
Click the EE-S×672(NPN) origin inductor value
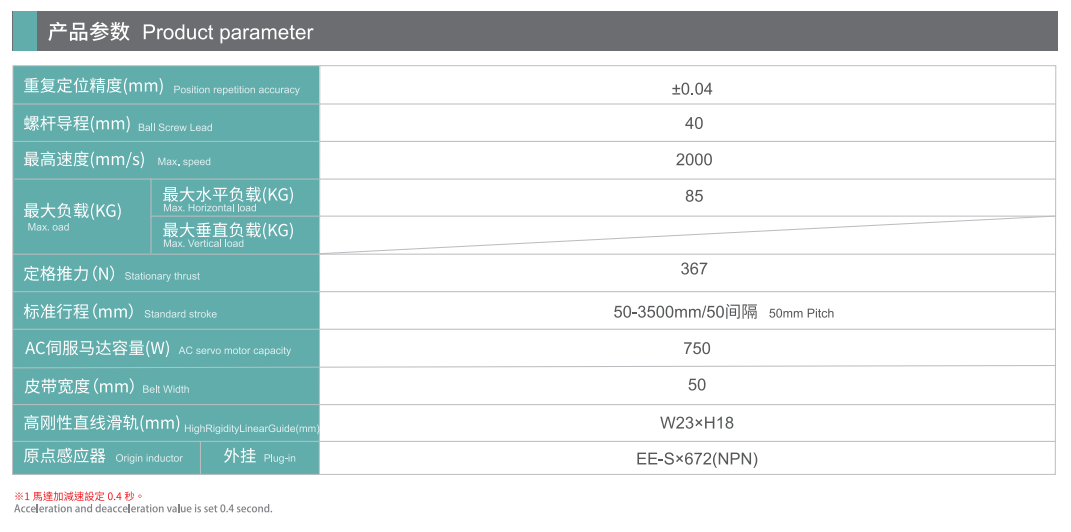click(696, 459)
